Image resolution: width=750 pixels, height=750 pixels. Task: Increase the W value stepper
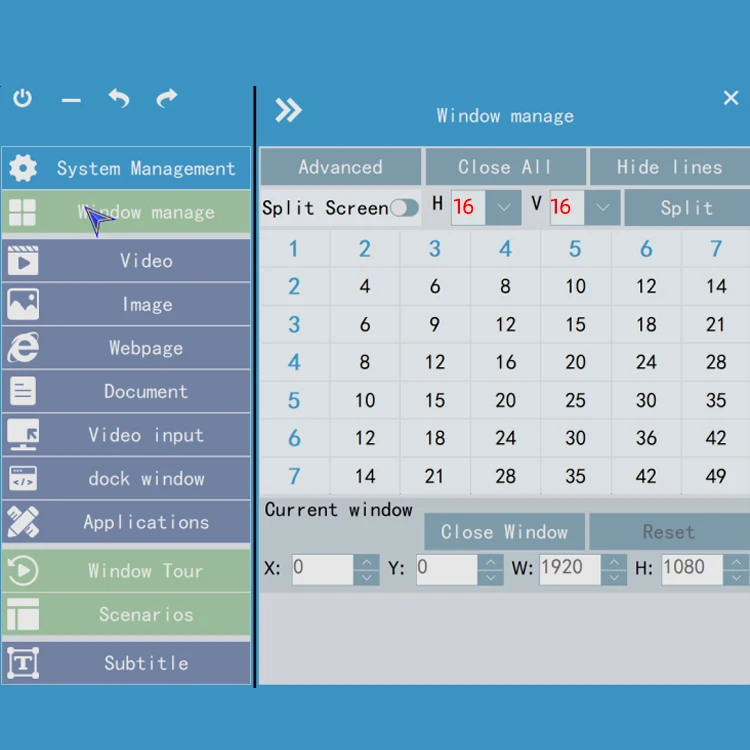pyautogui.click(x=614, y=562)
